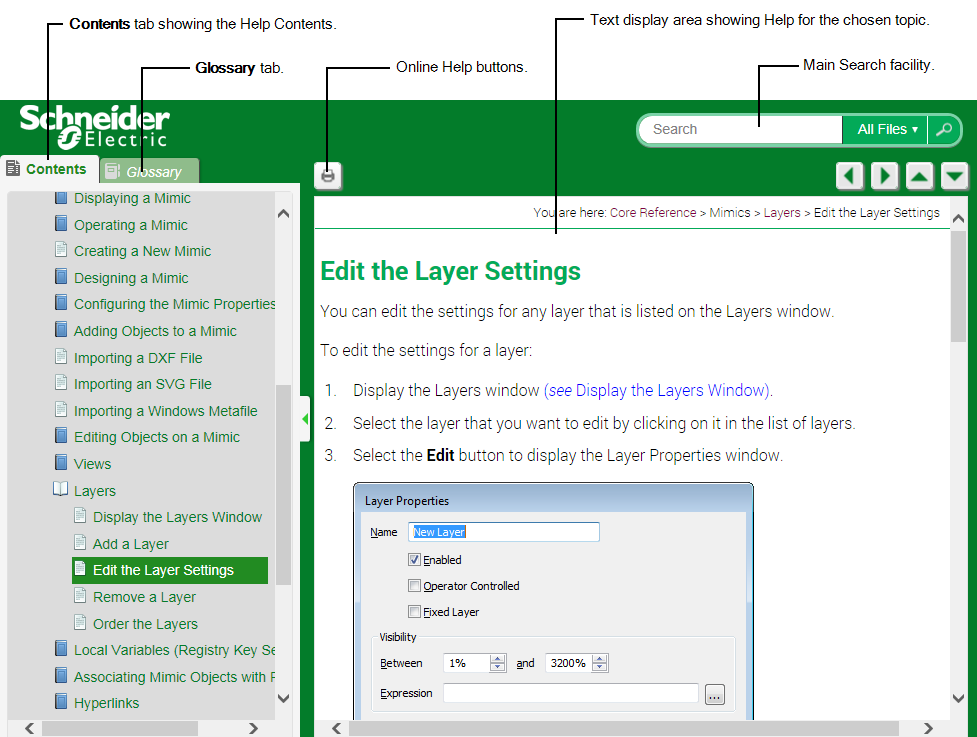The height and width of the screenshot is (737, 977).
Task: Collapse the navigation pane with green arrow
Action: (305, 420)
